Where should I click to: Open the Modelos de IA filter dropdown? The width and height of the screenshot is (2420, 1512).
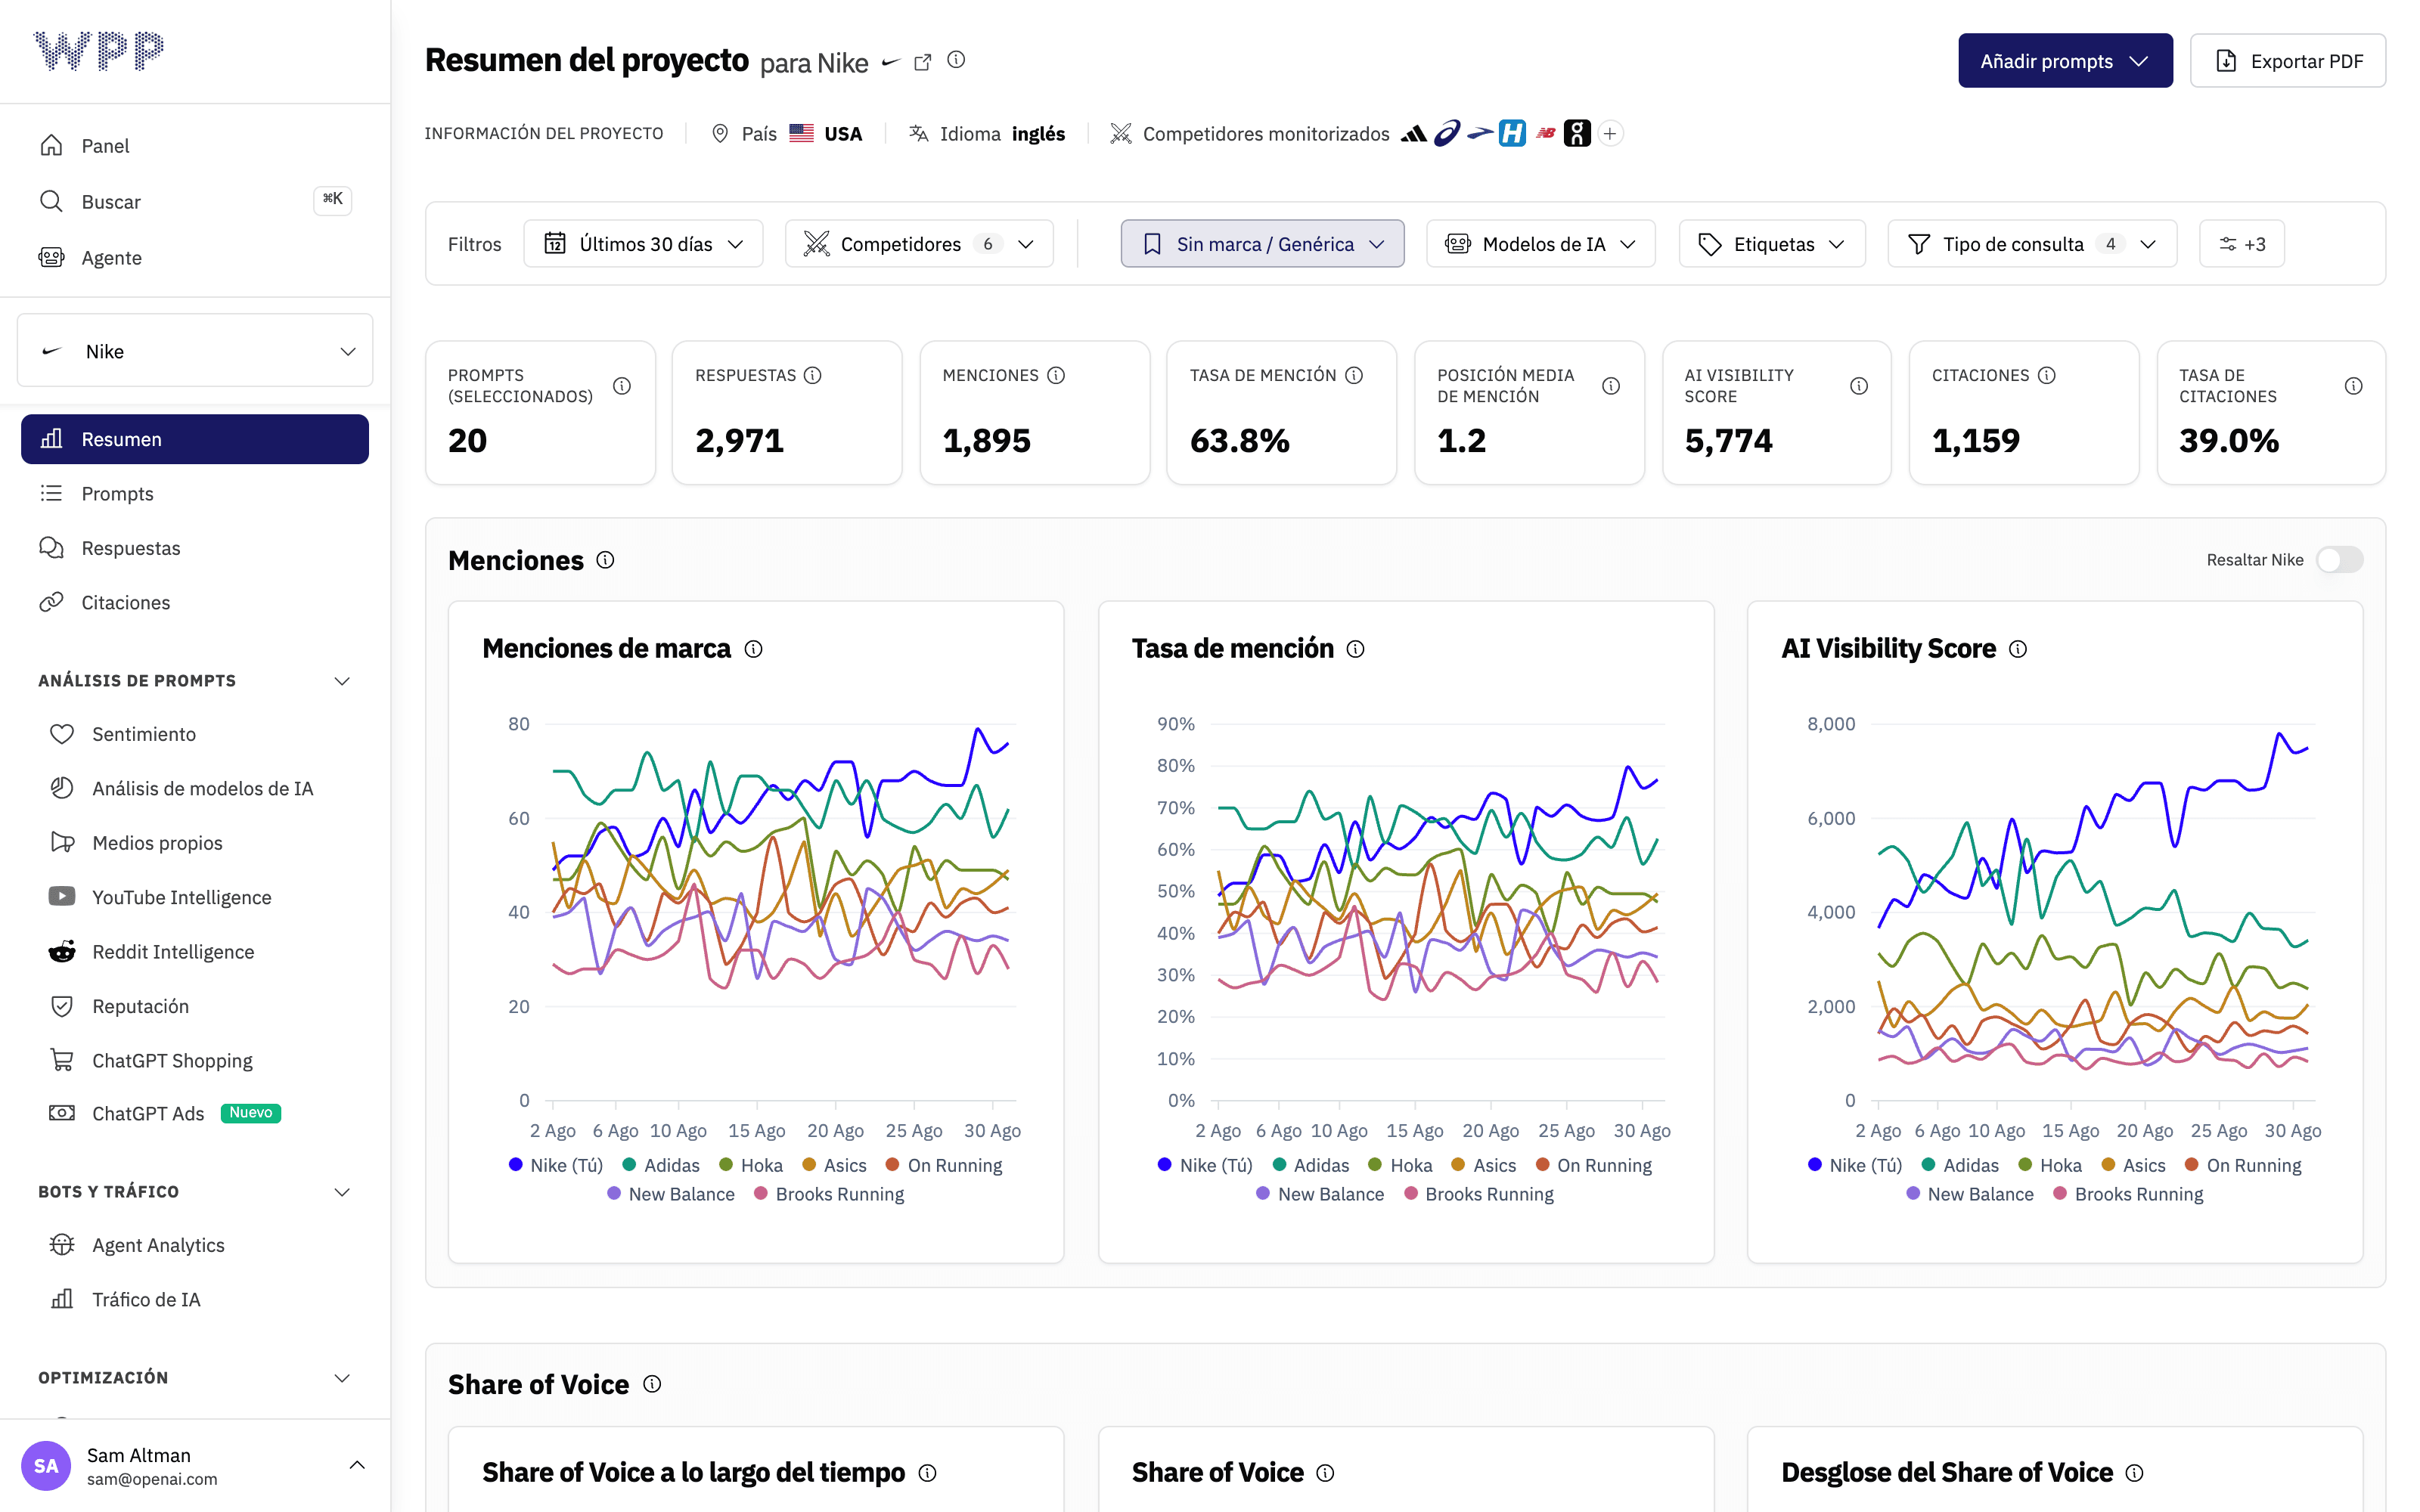[1540, 244]
